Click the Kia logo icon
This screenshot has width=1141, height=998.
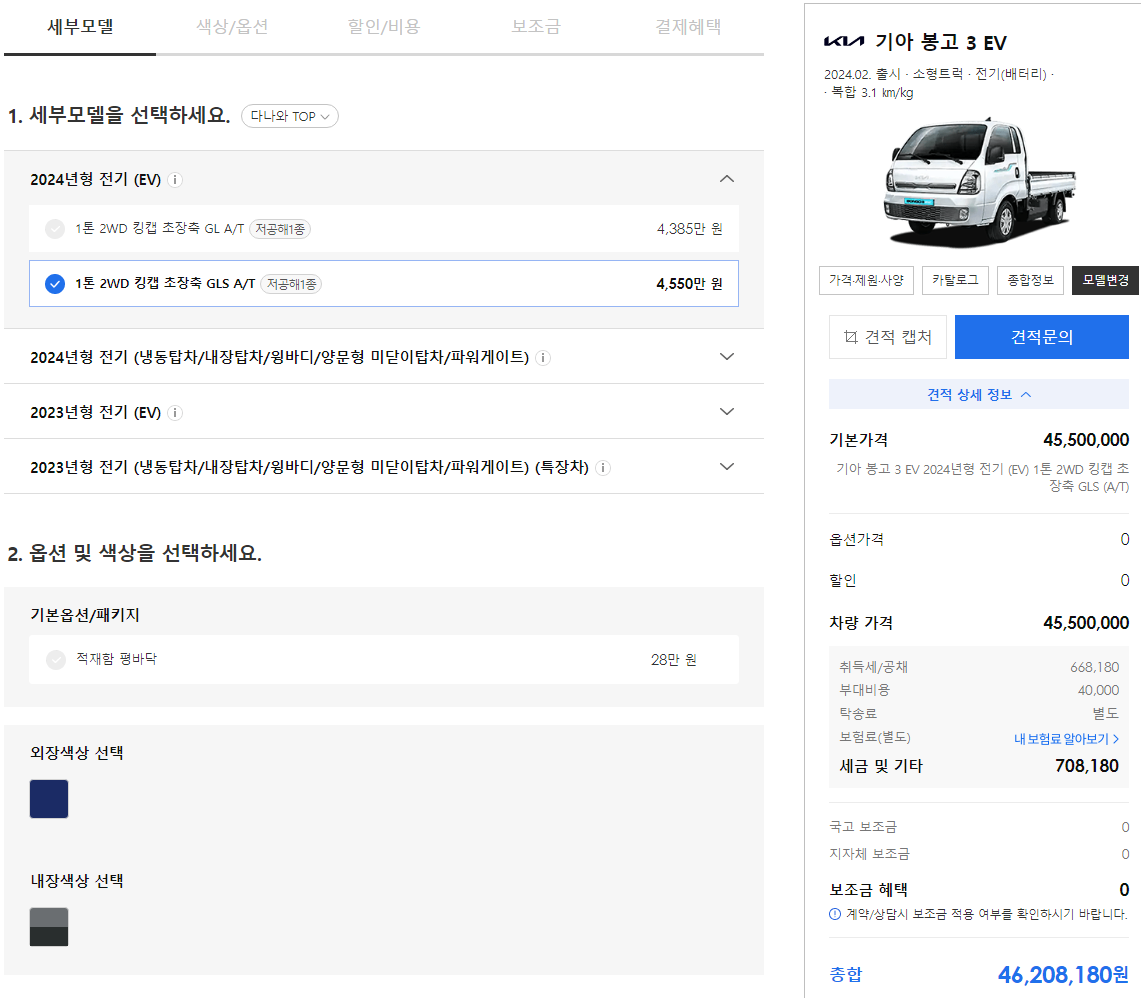click(x=844, y=41)
